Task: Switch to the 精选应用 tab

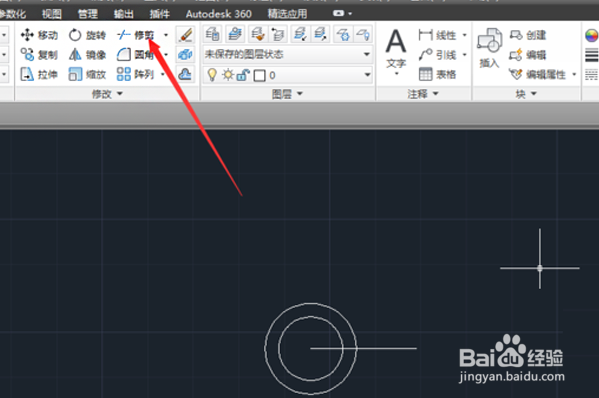Action: coord(287,14)
